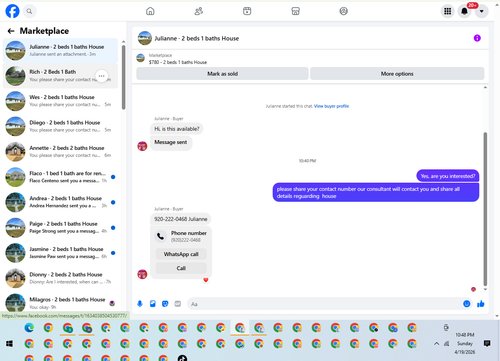Click 'Yes, are you interested?' message

(x=448, y=176)
